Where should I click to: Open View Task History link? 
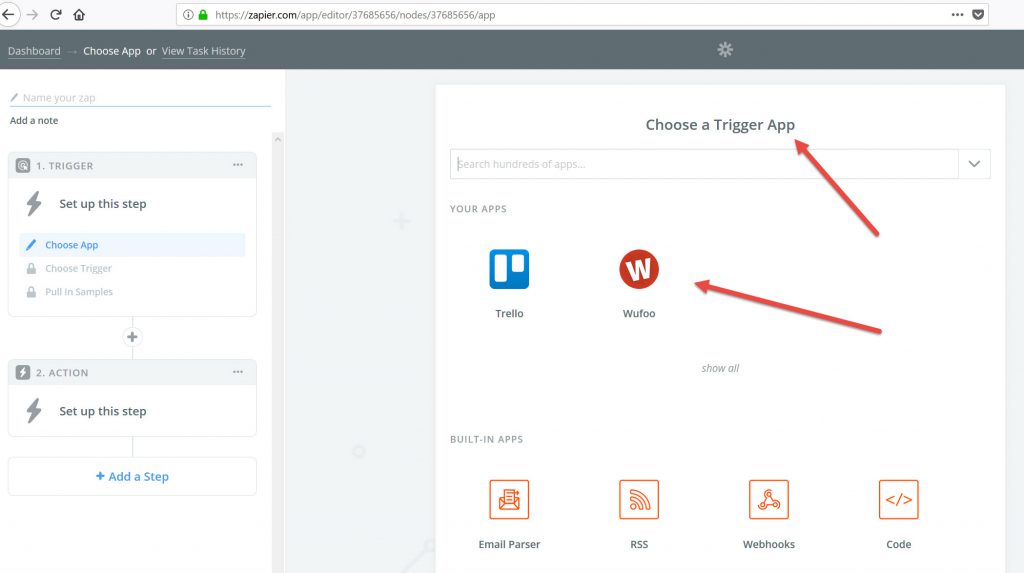[203, 51]
